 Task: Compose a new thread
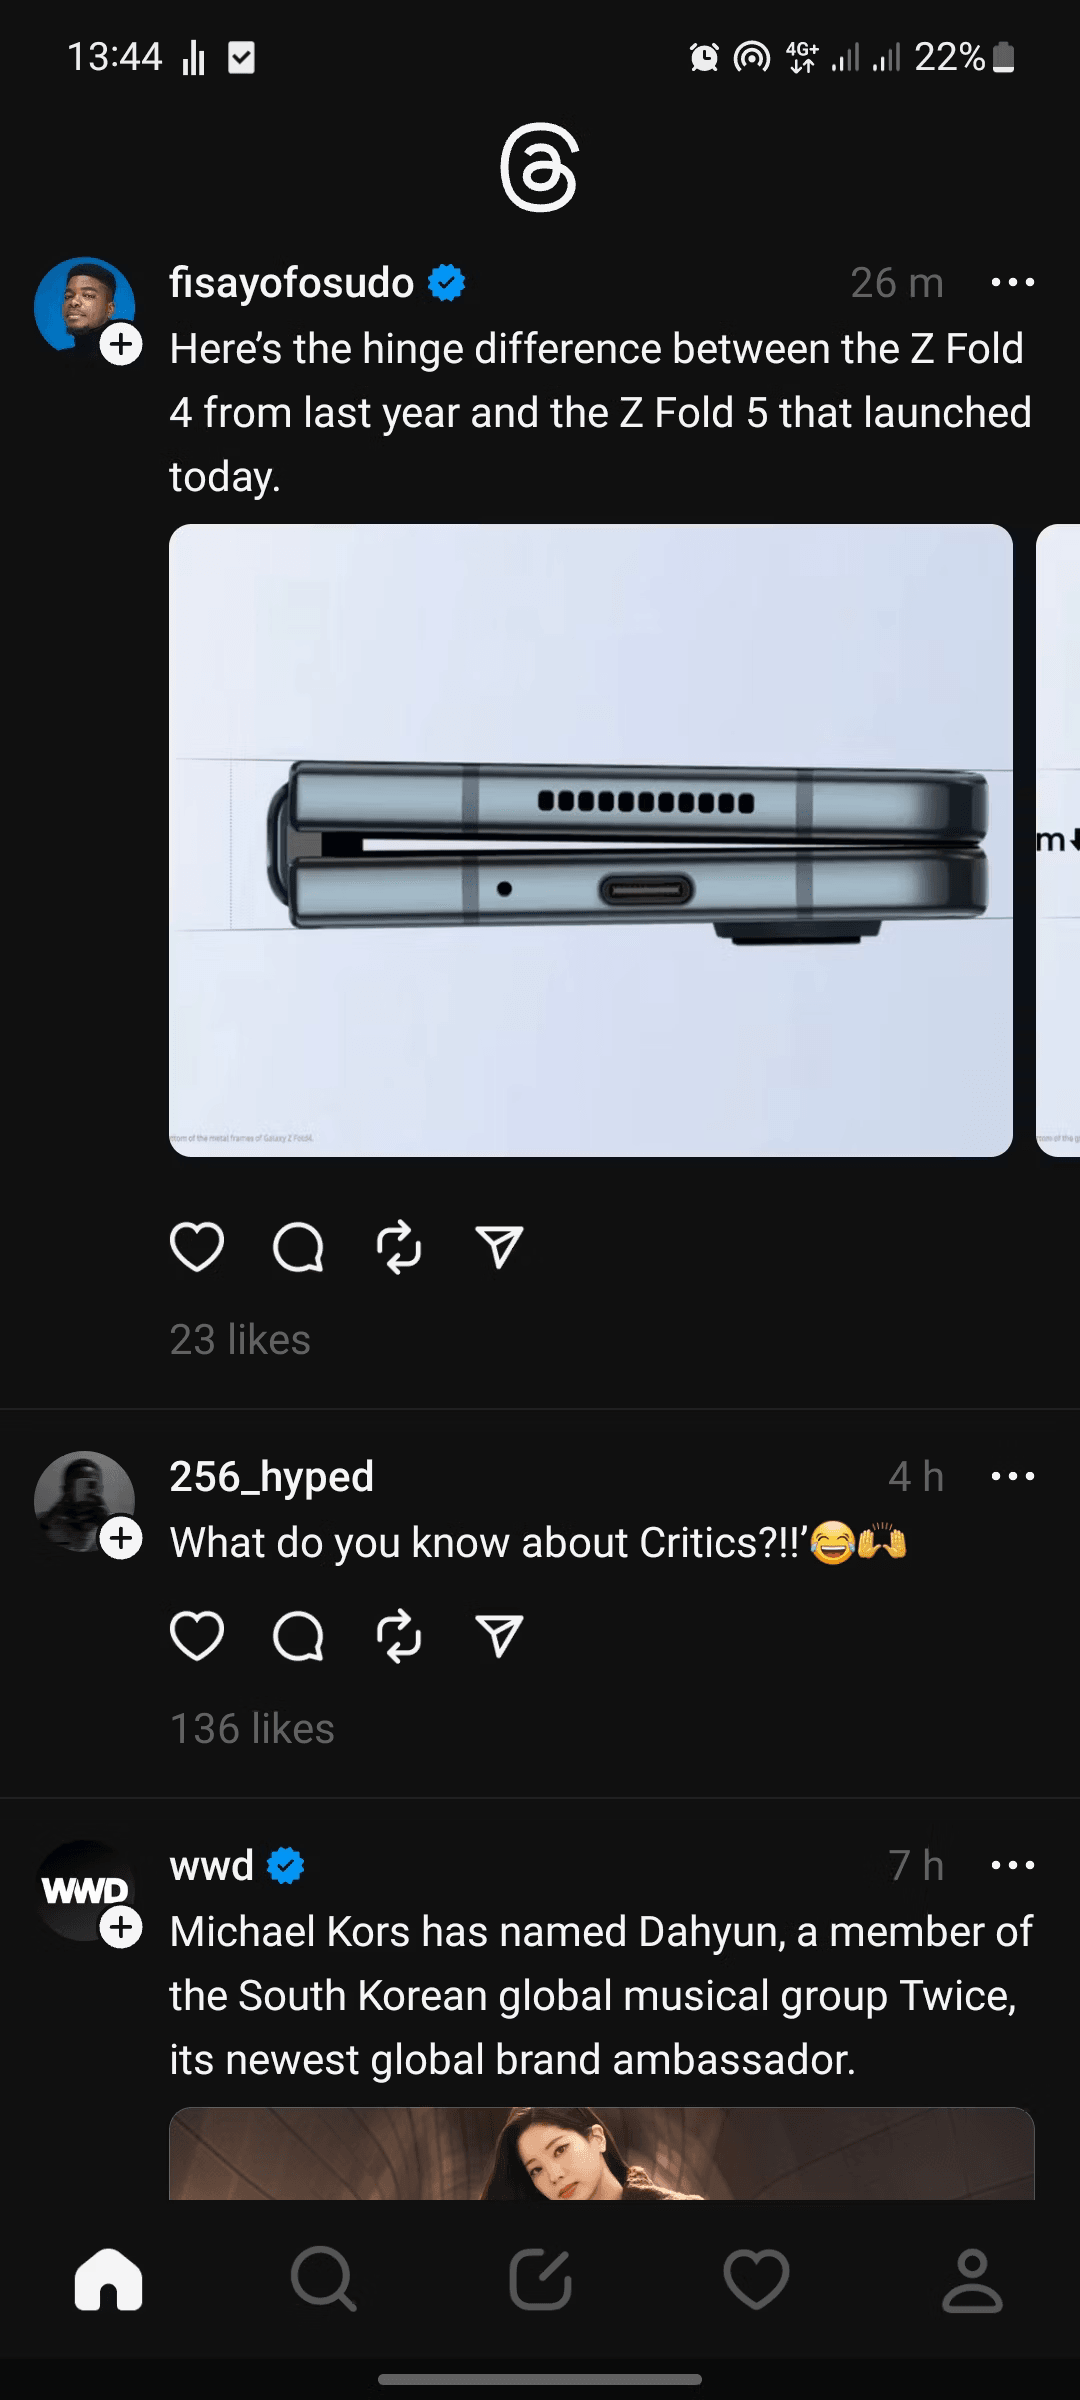pos(540,2280)
